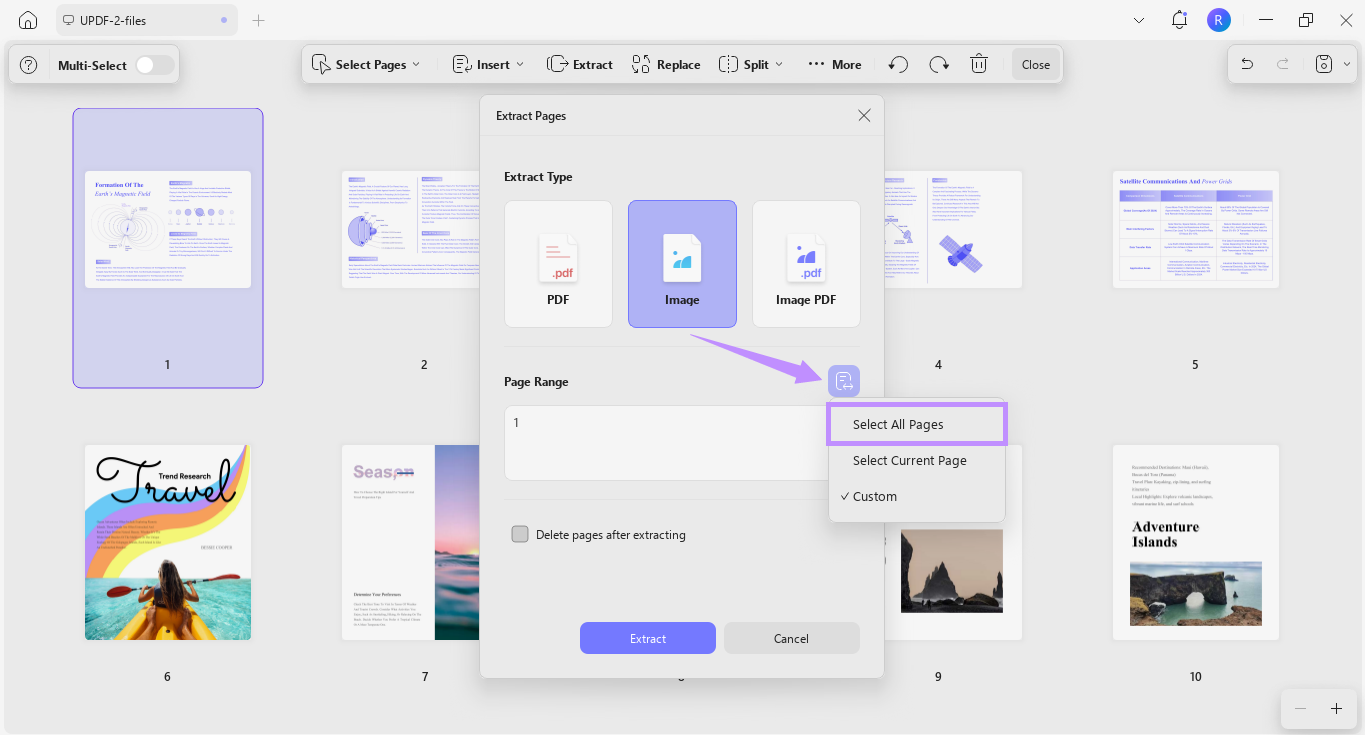Select the Replace tool icon
This screenshot has height=735, width=1365.
click(x=640, y=63)
